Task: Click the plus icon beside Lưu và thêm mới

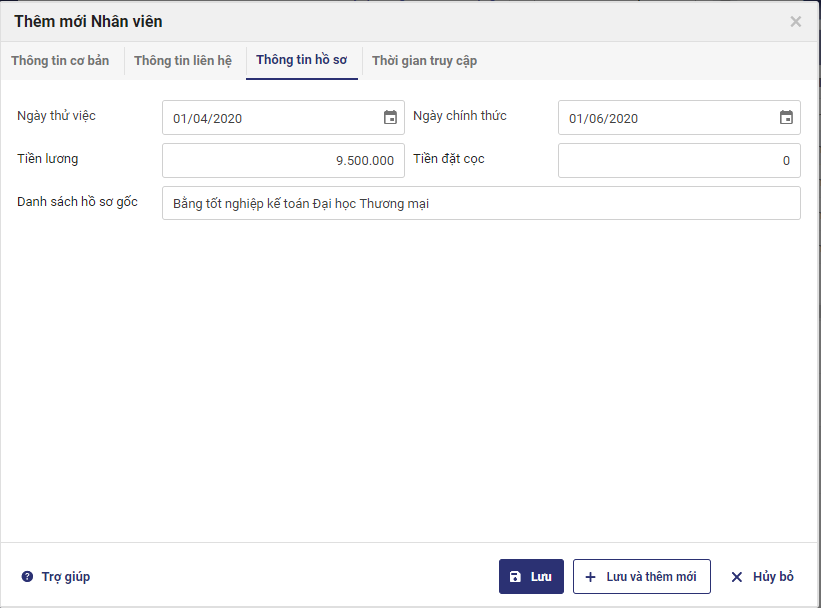Action: pyautogui.click(x=590, y=577)
